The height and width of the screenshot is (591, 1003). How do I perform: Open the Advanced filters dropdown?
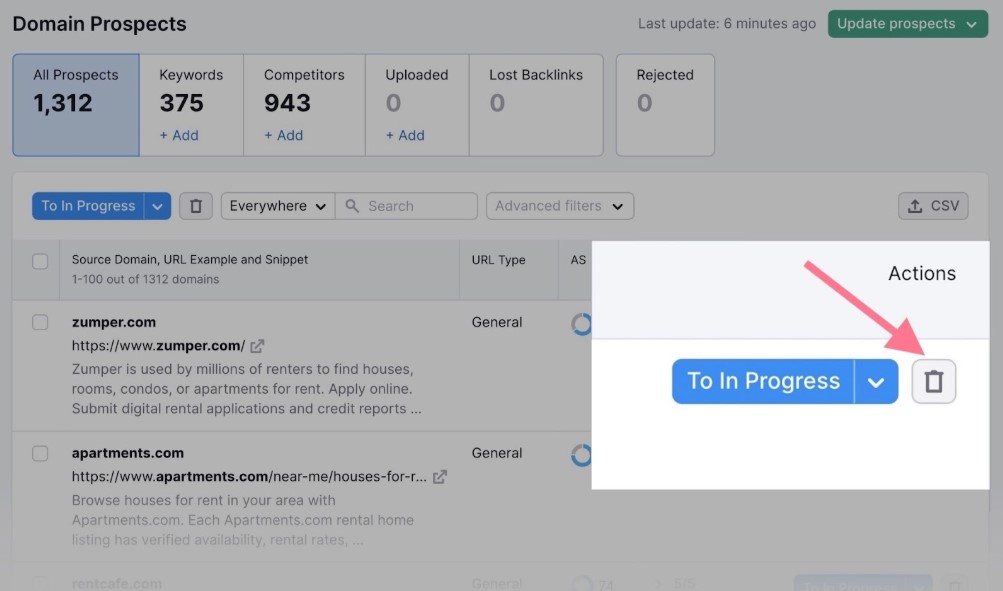click(559, 206)
